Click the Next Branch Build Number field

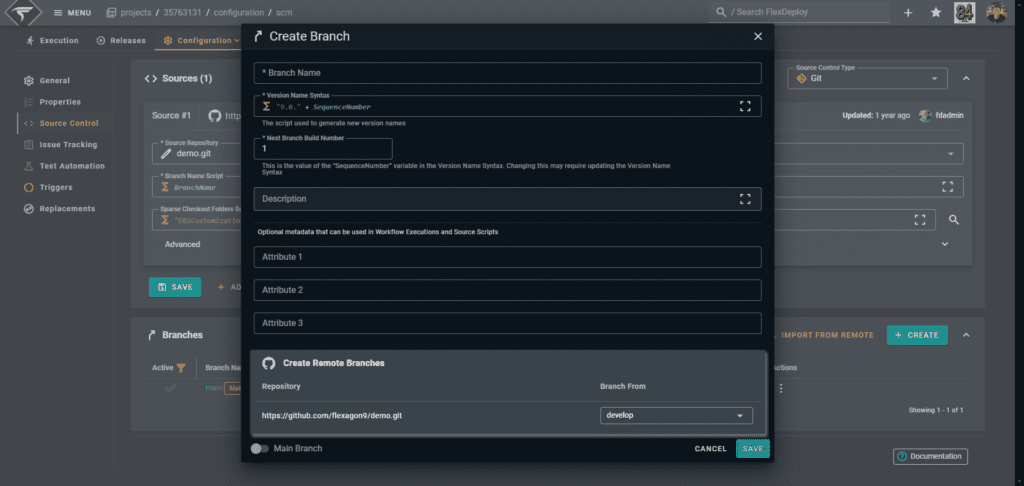323,149
